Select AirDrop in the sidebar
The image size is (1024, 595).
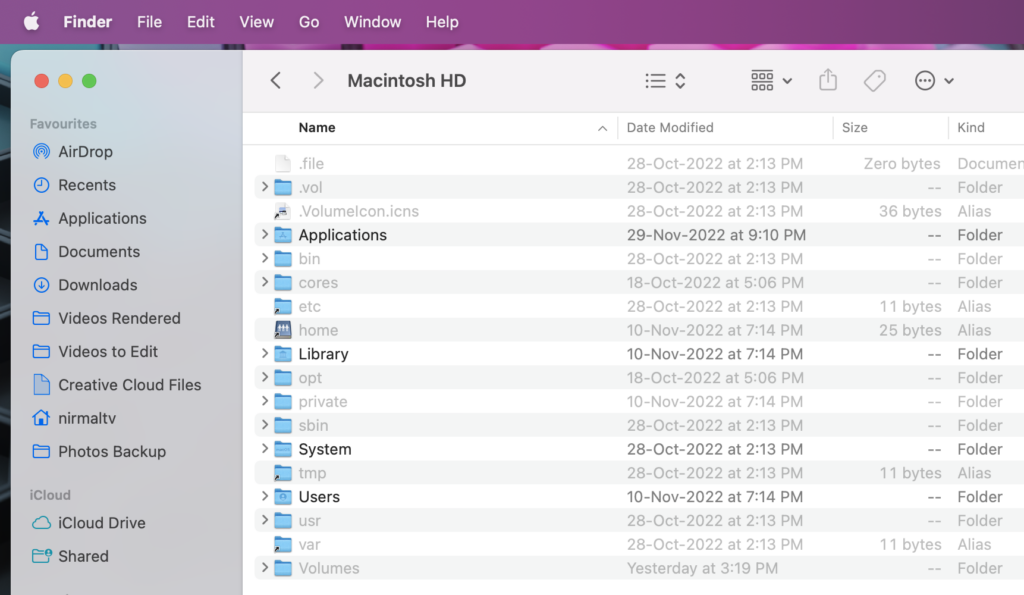(86, 152)
